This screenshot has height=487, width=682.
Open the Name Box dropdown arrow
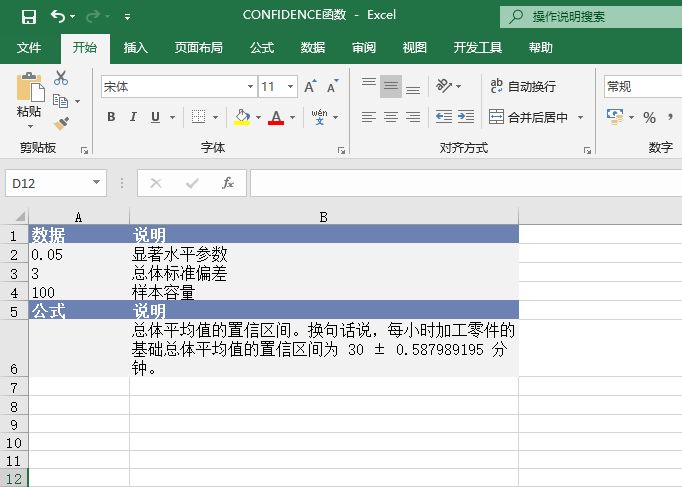(x=97, y=183)
